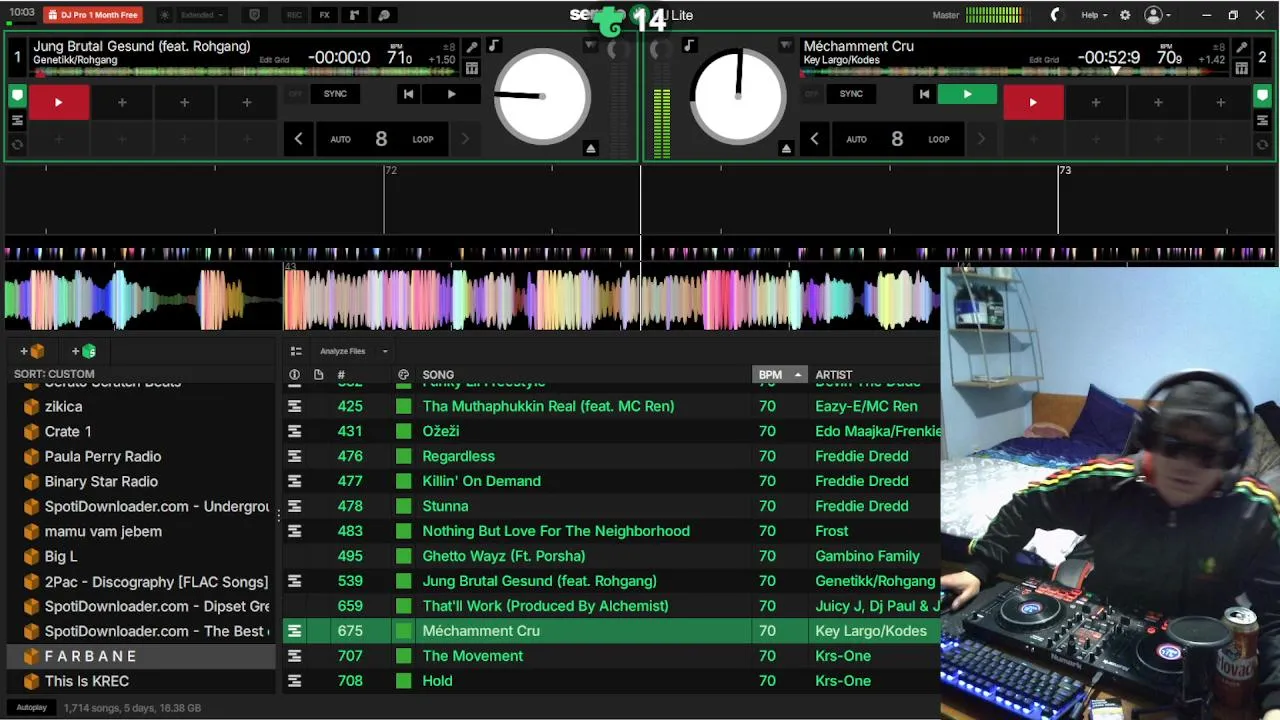Trigger the red hot cue on deck 2
The height and width of the screenshot is (720, 1280).
coord(1033,102)
